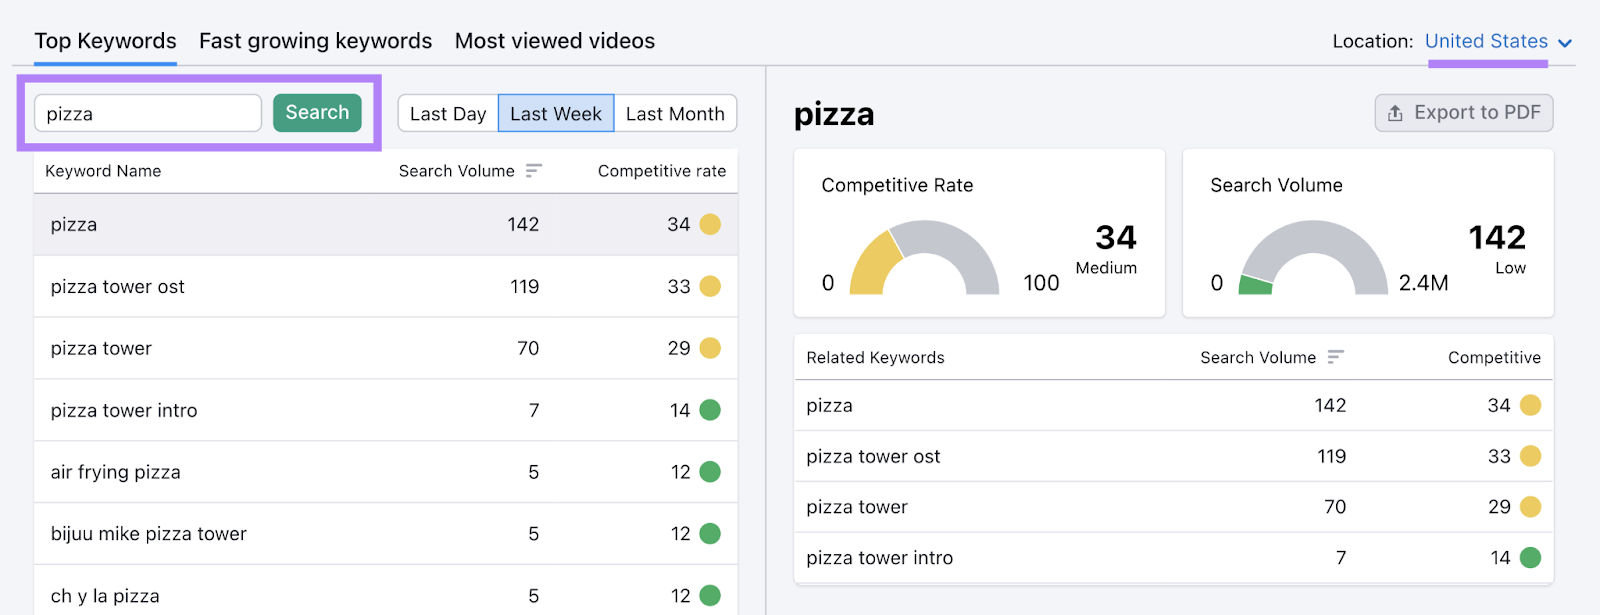The height and width of the screenshot is (615, 1600).
Task: Click green dot beside bijuu mike pizza tower
Action: click(710, 534)
